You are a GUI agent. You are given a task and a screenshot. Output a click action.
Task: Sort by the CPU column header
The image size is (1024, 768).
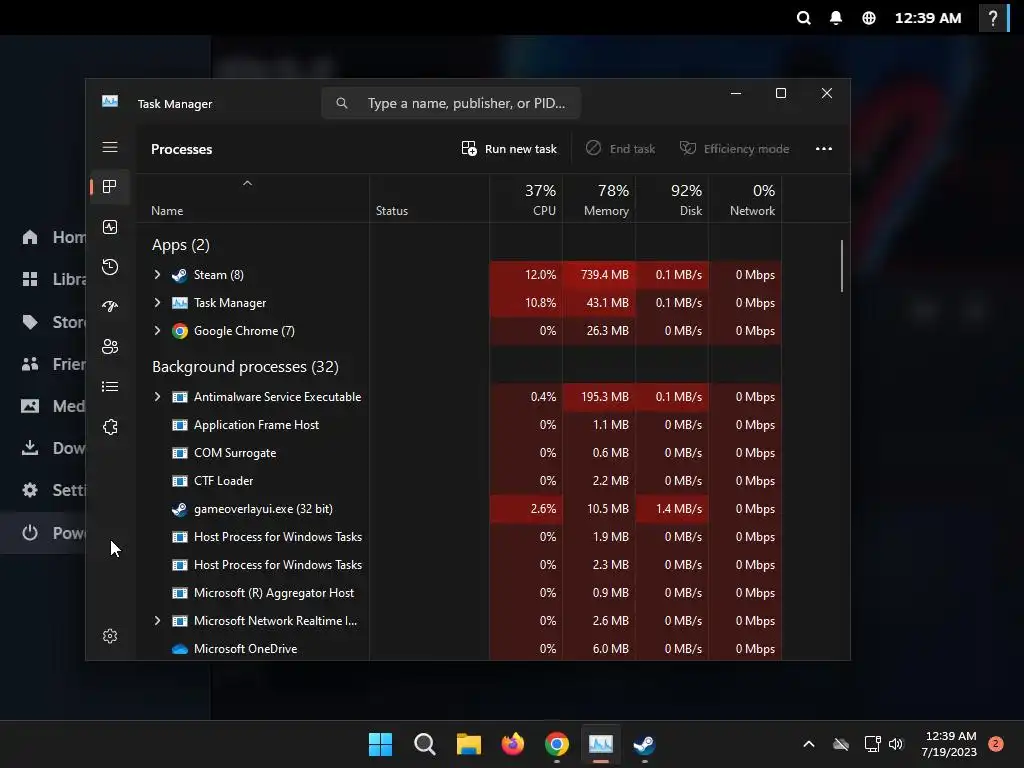[526, 199]
